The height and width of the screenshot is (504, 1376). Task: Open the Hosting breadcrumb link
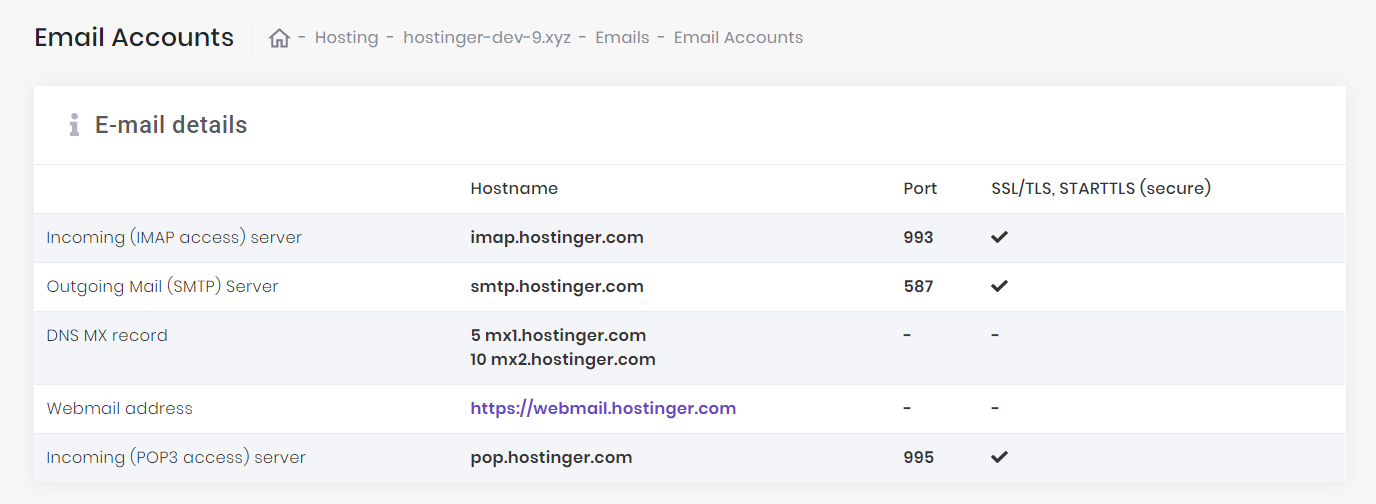click(346, 38)
